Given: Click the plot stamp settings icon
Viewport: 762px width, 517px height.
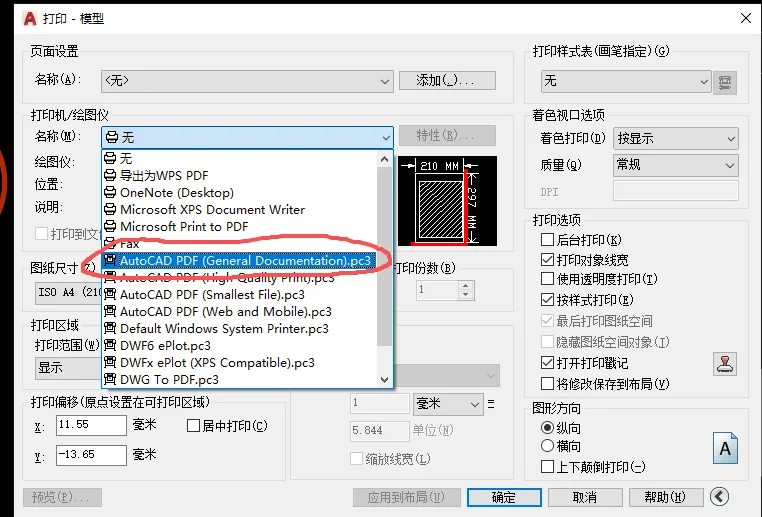Looking at the screenshot, I should pyautogui.click(x=725, y=364).
